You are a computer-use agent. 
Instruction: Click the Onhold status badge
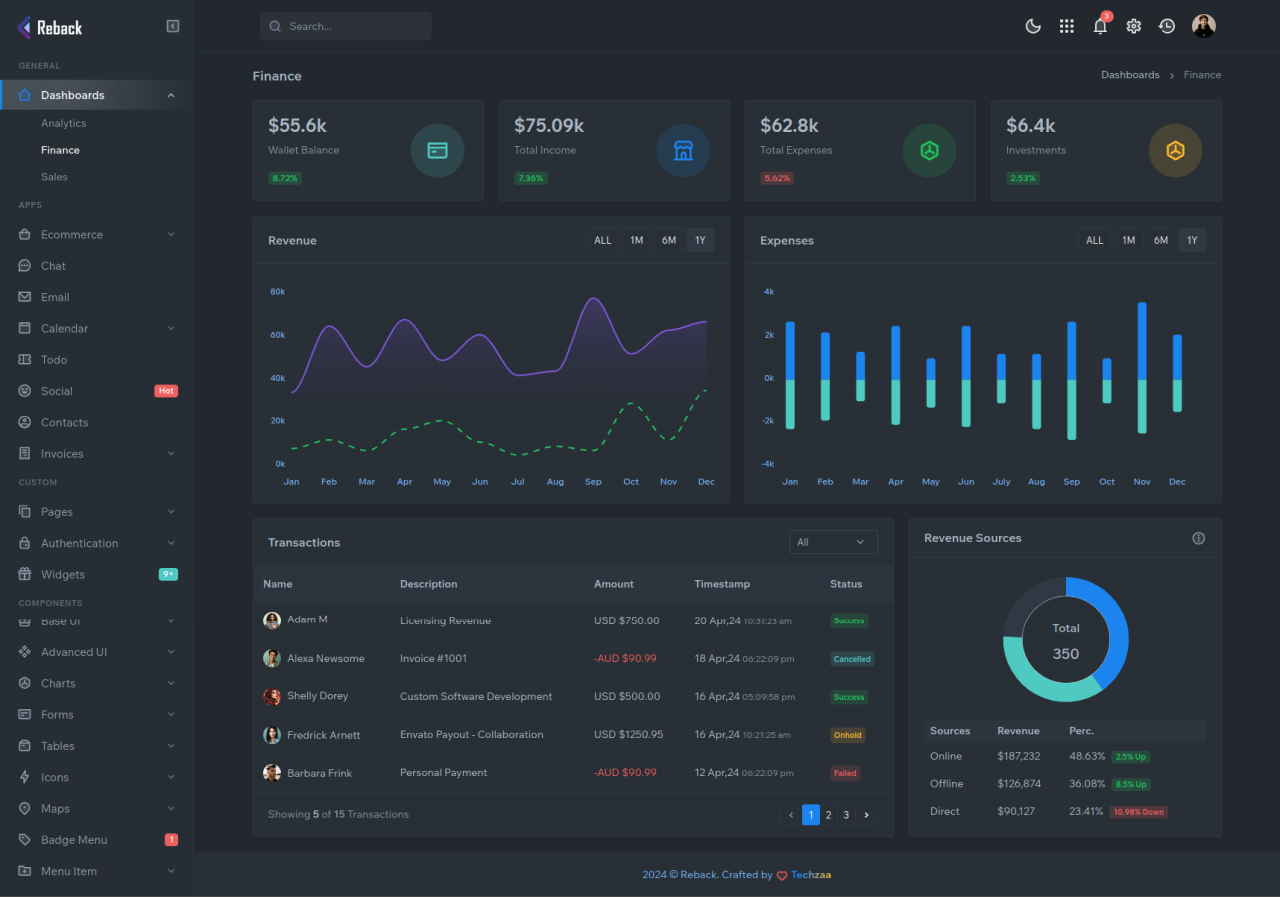pyautogui.click(x=847, y=735)
